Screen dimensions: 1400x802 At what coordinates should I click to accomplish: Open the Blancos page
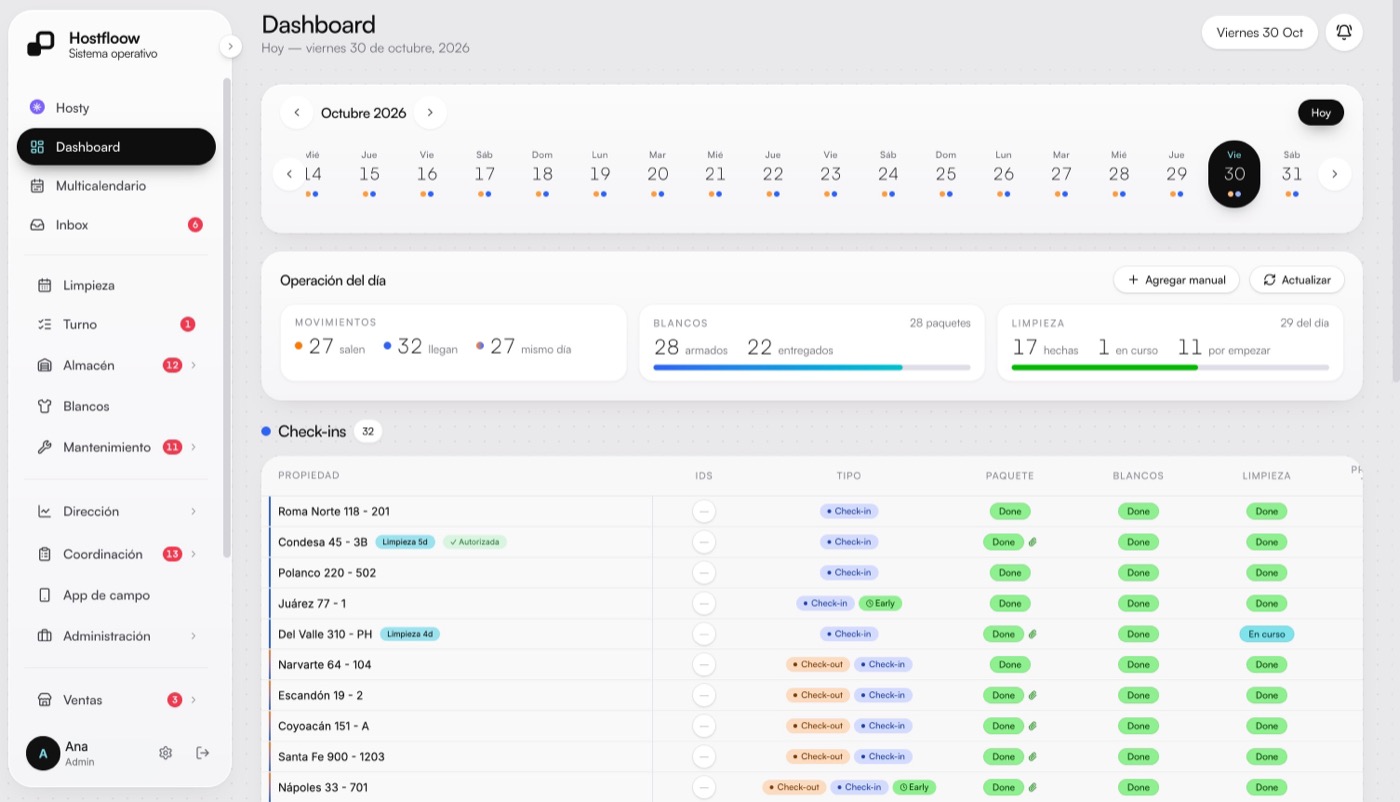(116, 406)
